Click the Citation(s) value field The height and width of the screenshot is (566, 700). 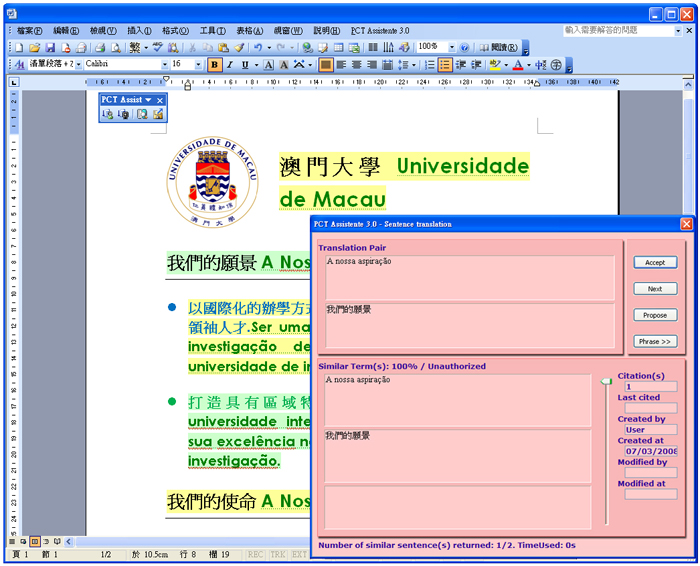point(651,387)
